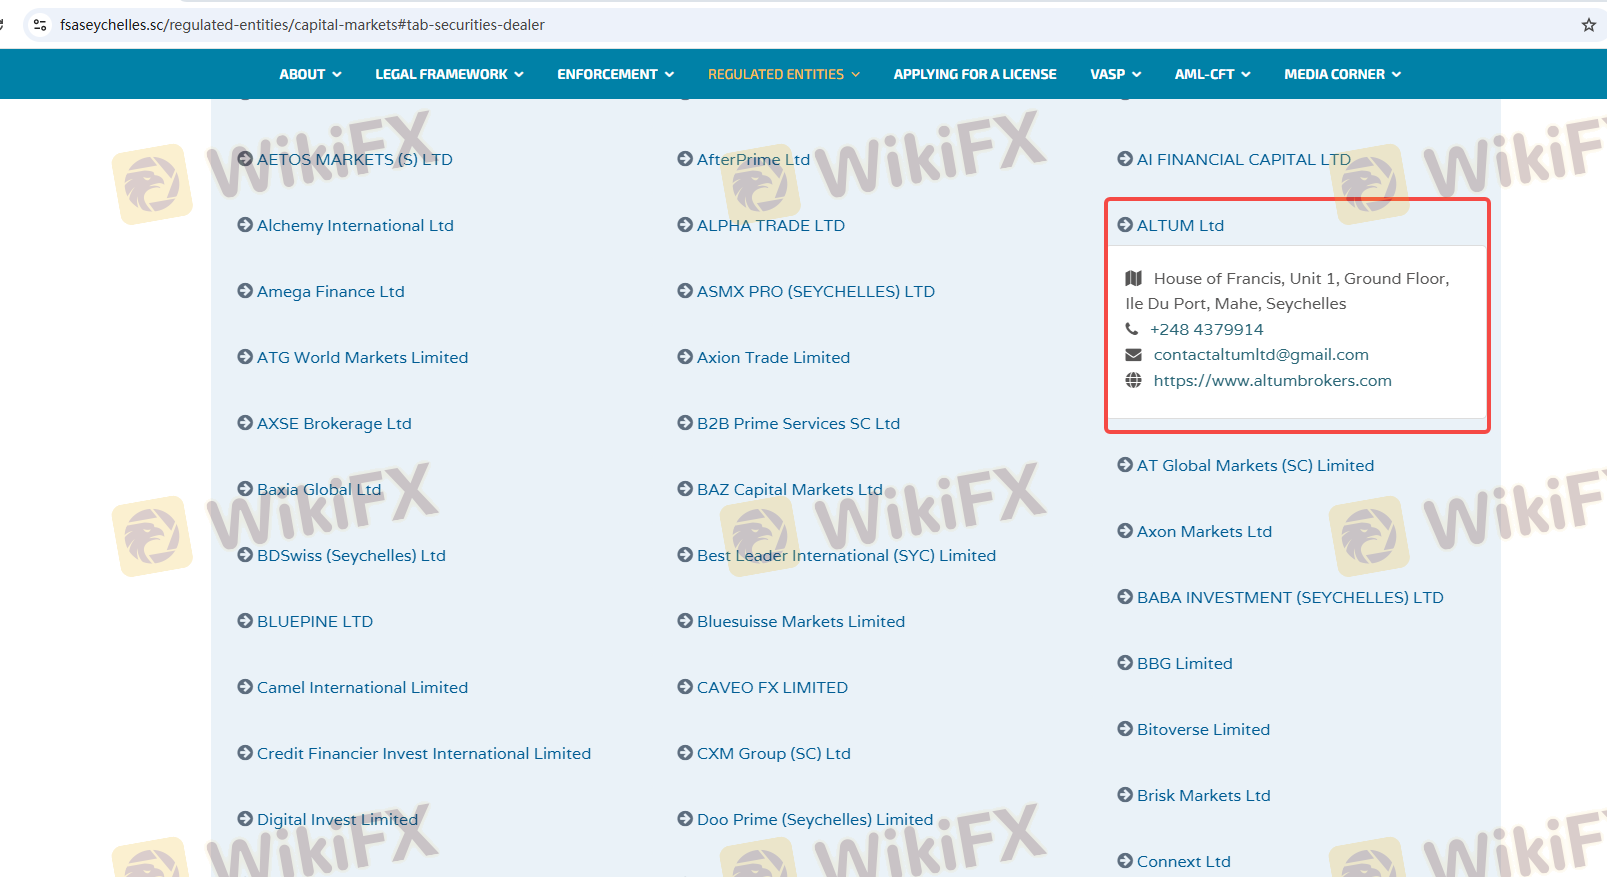The height and width of the screenshot is (877, 1607).
Task: Click the arrow icon before AETOS MARKETS (S) LTD
Action: coord(245,159)
